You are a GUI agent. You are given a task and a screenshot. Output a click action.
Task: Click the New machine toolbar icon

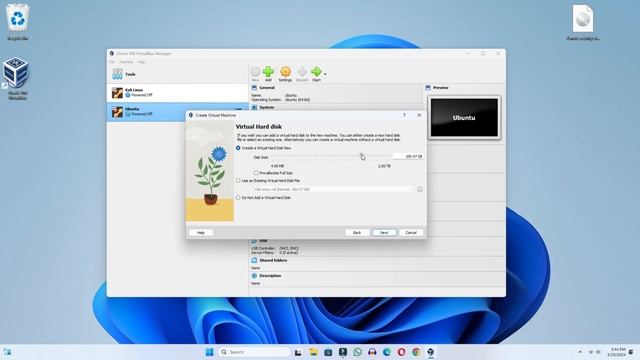coord(255,74)
